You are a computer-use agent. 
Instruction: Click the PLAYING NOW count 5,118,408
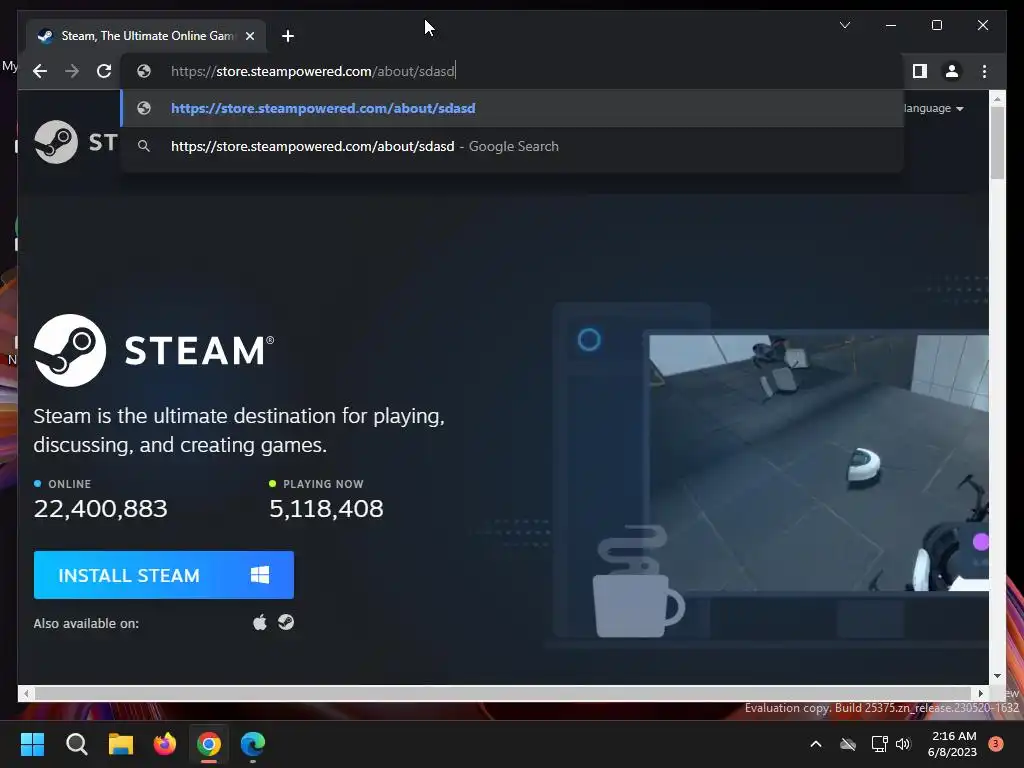click(326, 509)
